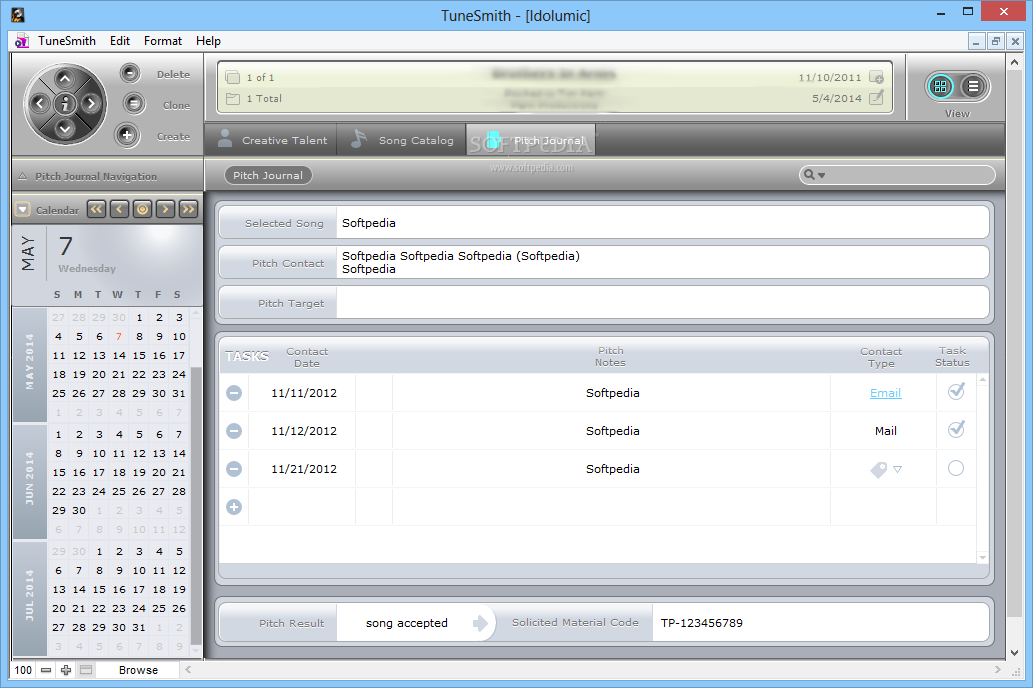Image resolution: width=1033 pixels, height=688 pixels.
Task: Select the Pitch Journal tab
Action: (x=531, y=140)
